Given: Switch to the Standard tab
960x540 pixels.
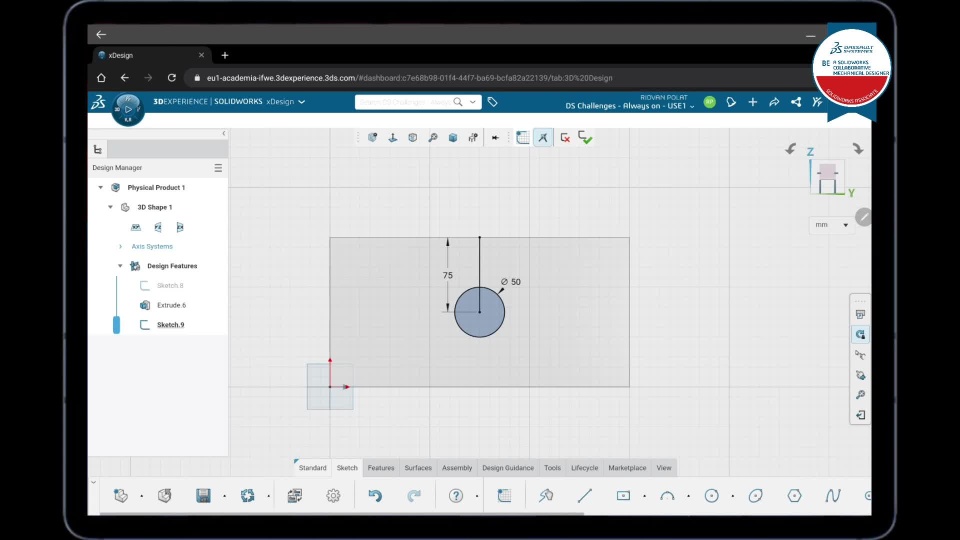Looking at the screenshot, I should (312, 468).
